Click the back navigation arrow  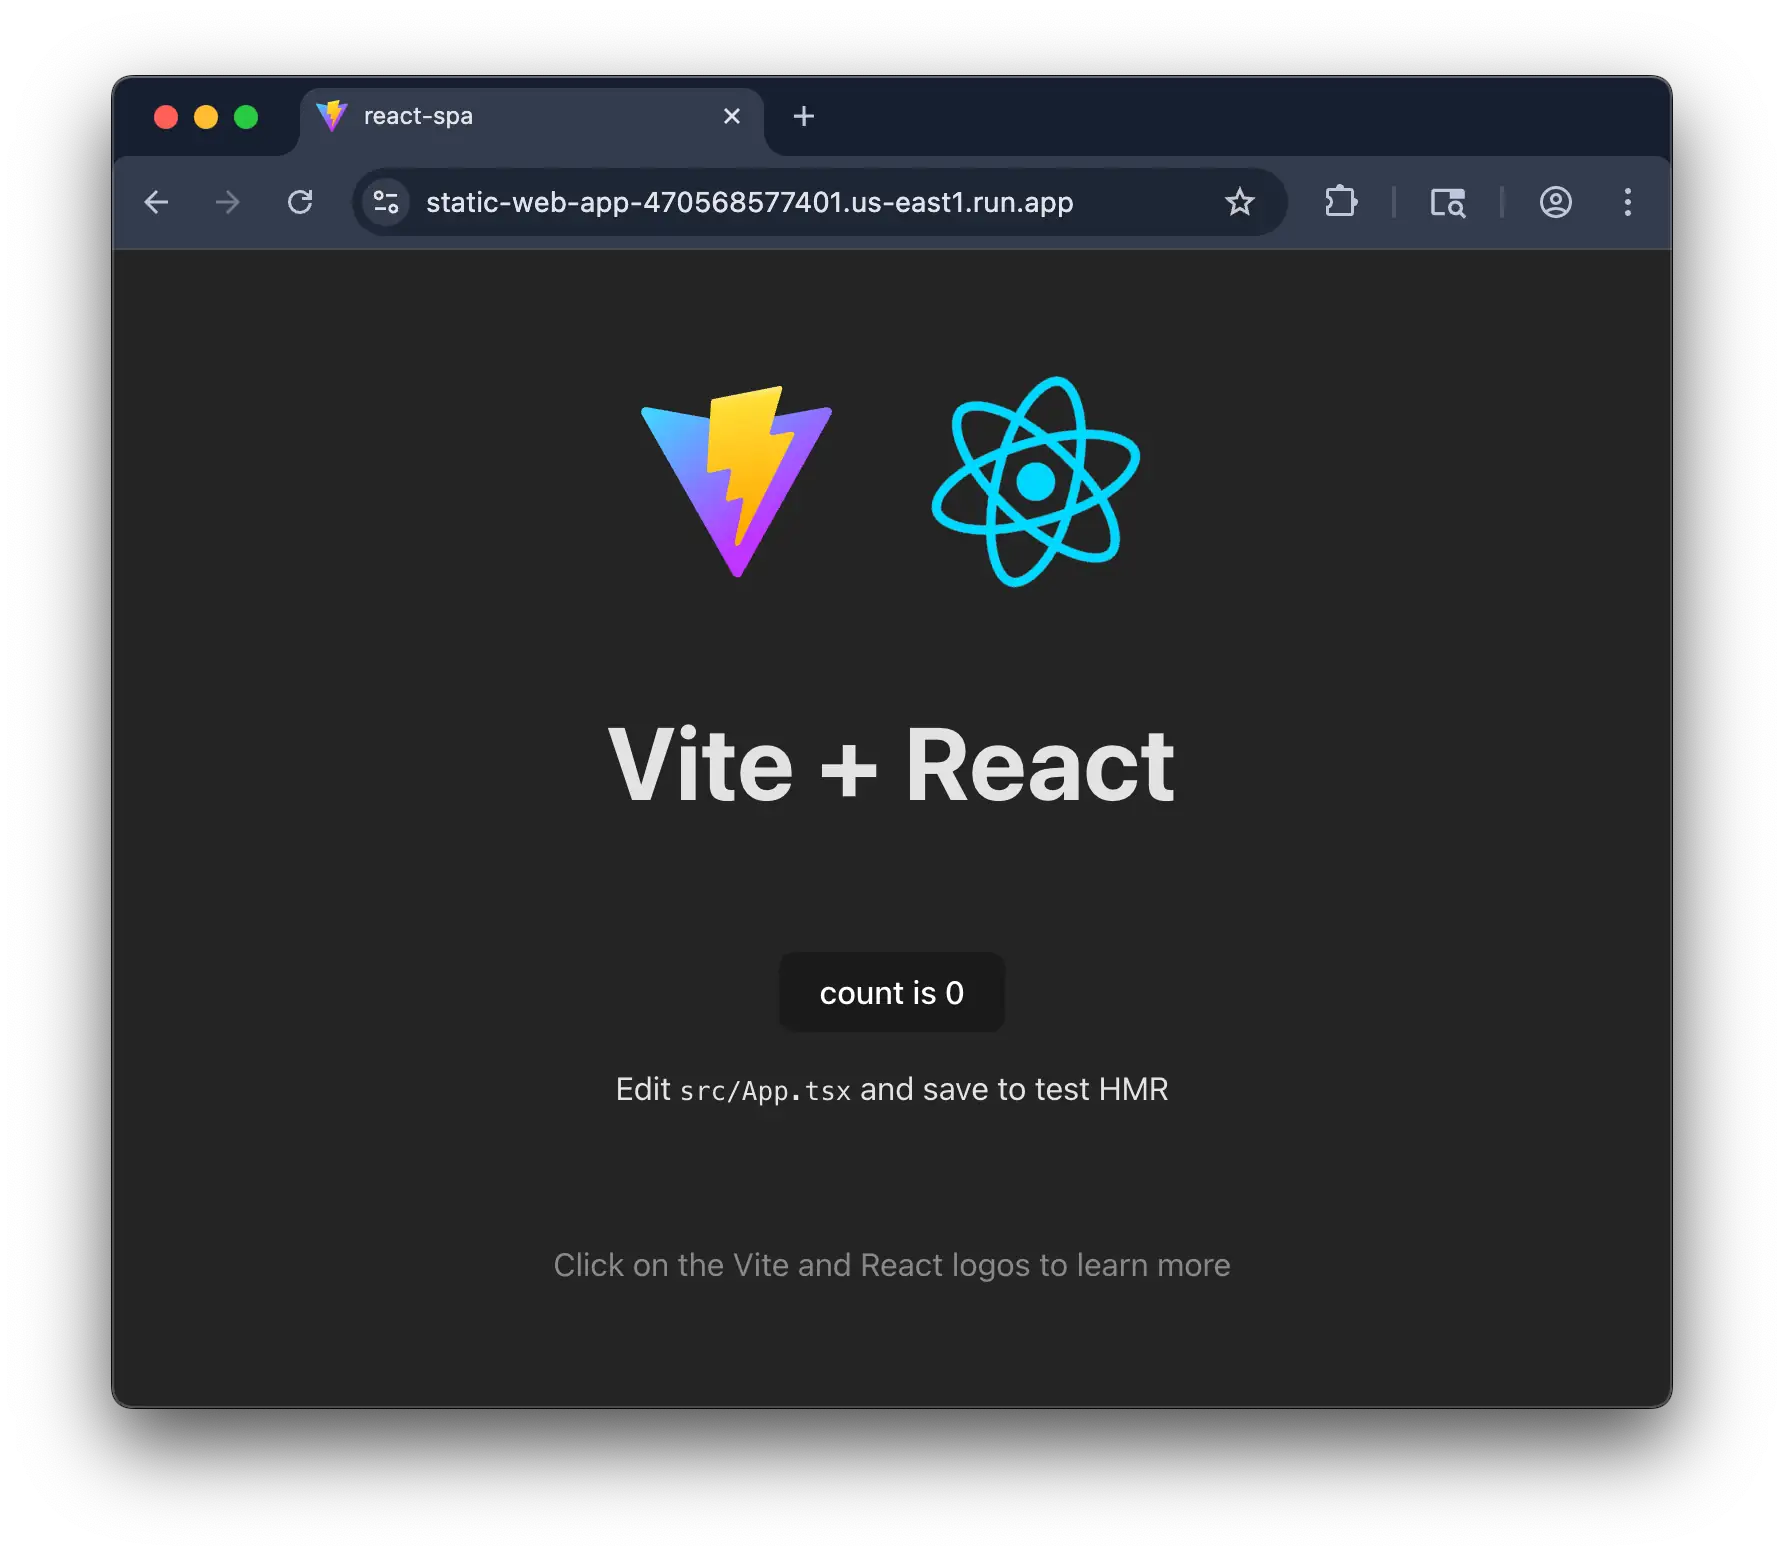[x=156, y=202]
